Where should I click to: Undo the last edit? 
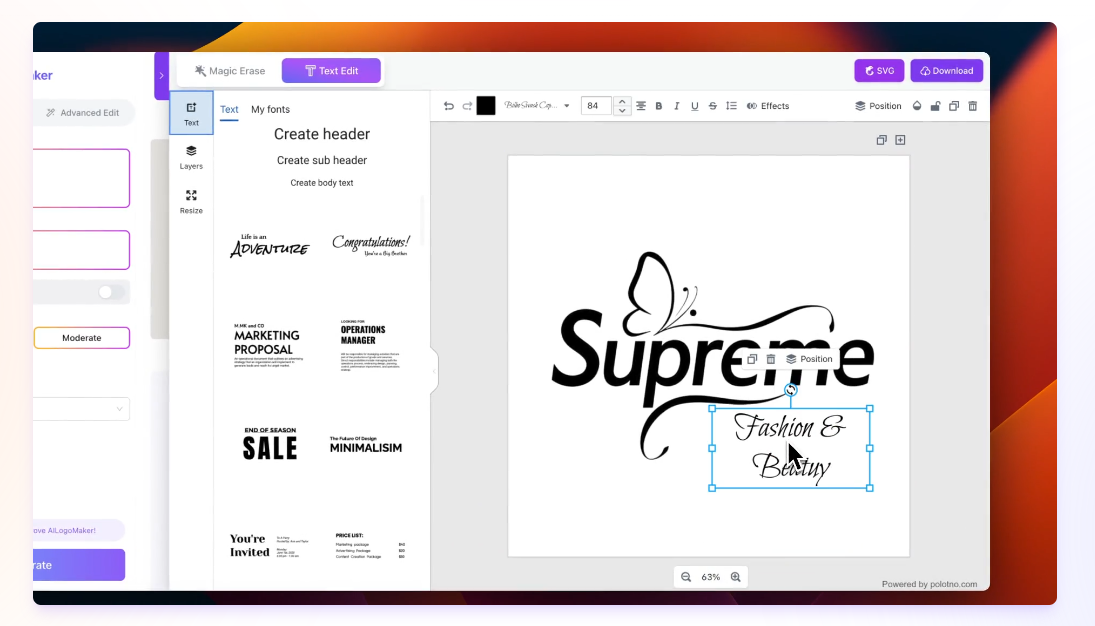(449, 106)
